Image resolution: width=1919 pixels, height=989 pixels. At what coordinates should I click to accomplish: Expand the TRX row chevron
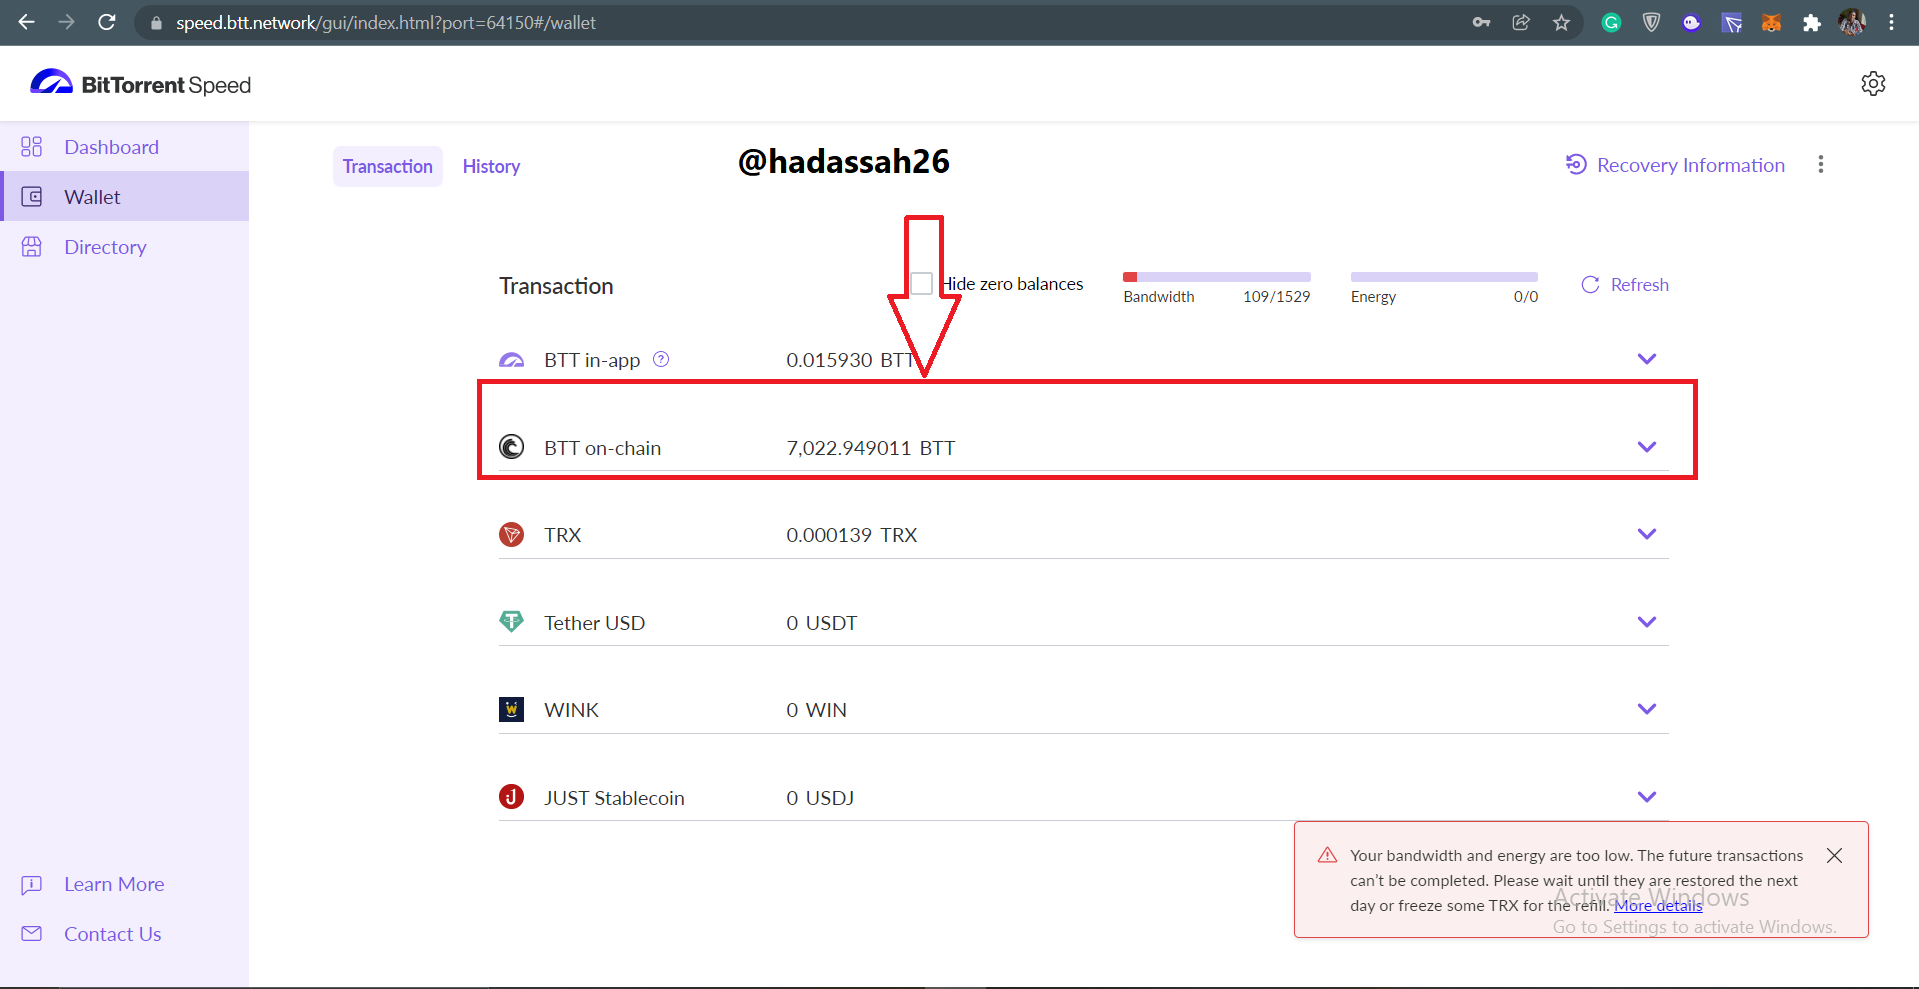point(1647,534)
